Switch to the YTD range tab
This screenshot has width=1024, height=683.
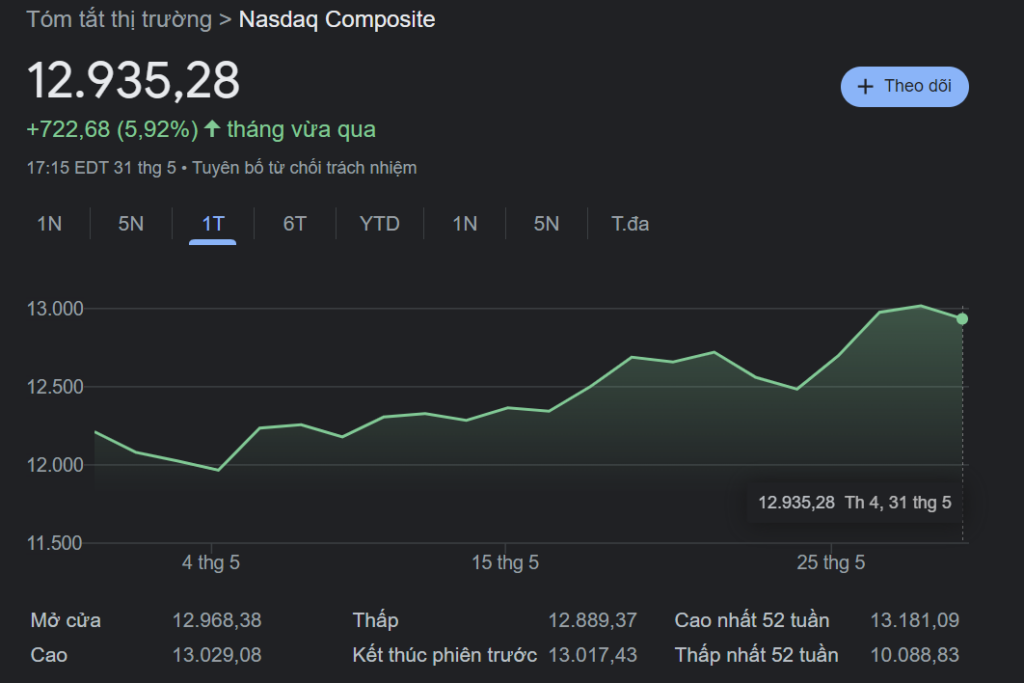pos(379,224)
